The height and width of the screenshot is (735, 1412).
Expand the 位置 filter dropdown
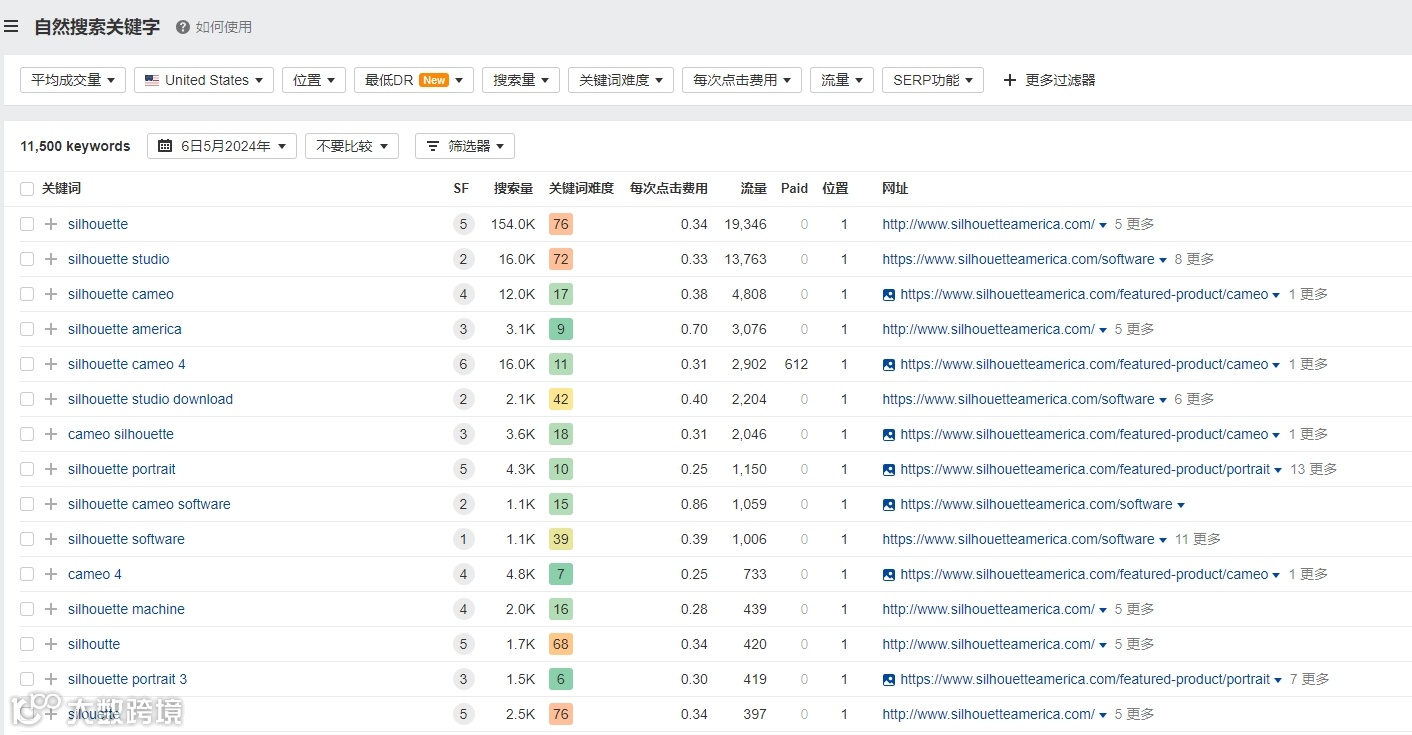(x=314, y=80)
